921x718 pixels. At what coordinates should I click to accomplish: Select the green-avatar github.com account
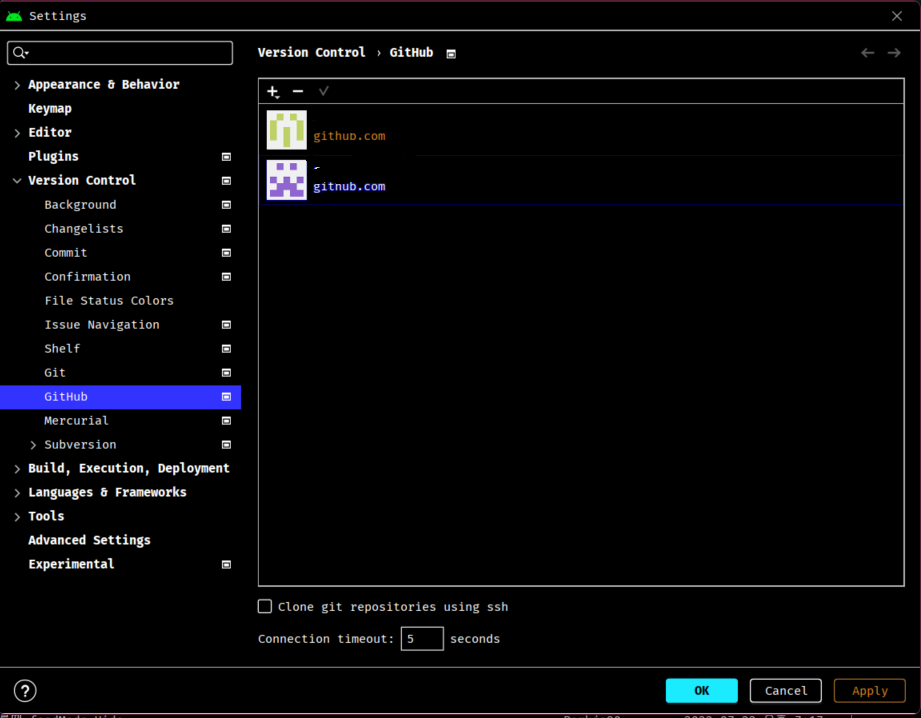tap(581, 130)
